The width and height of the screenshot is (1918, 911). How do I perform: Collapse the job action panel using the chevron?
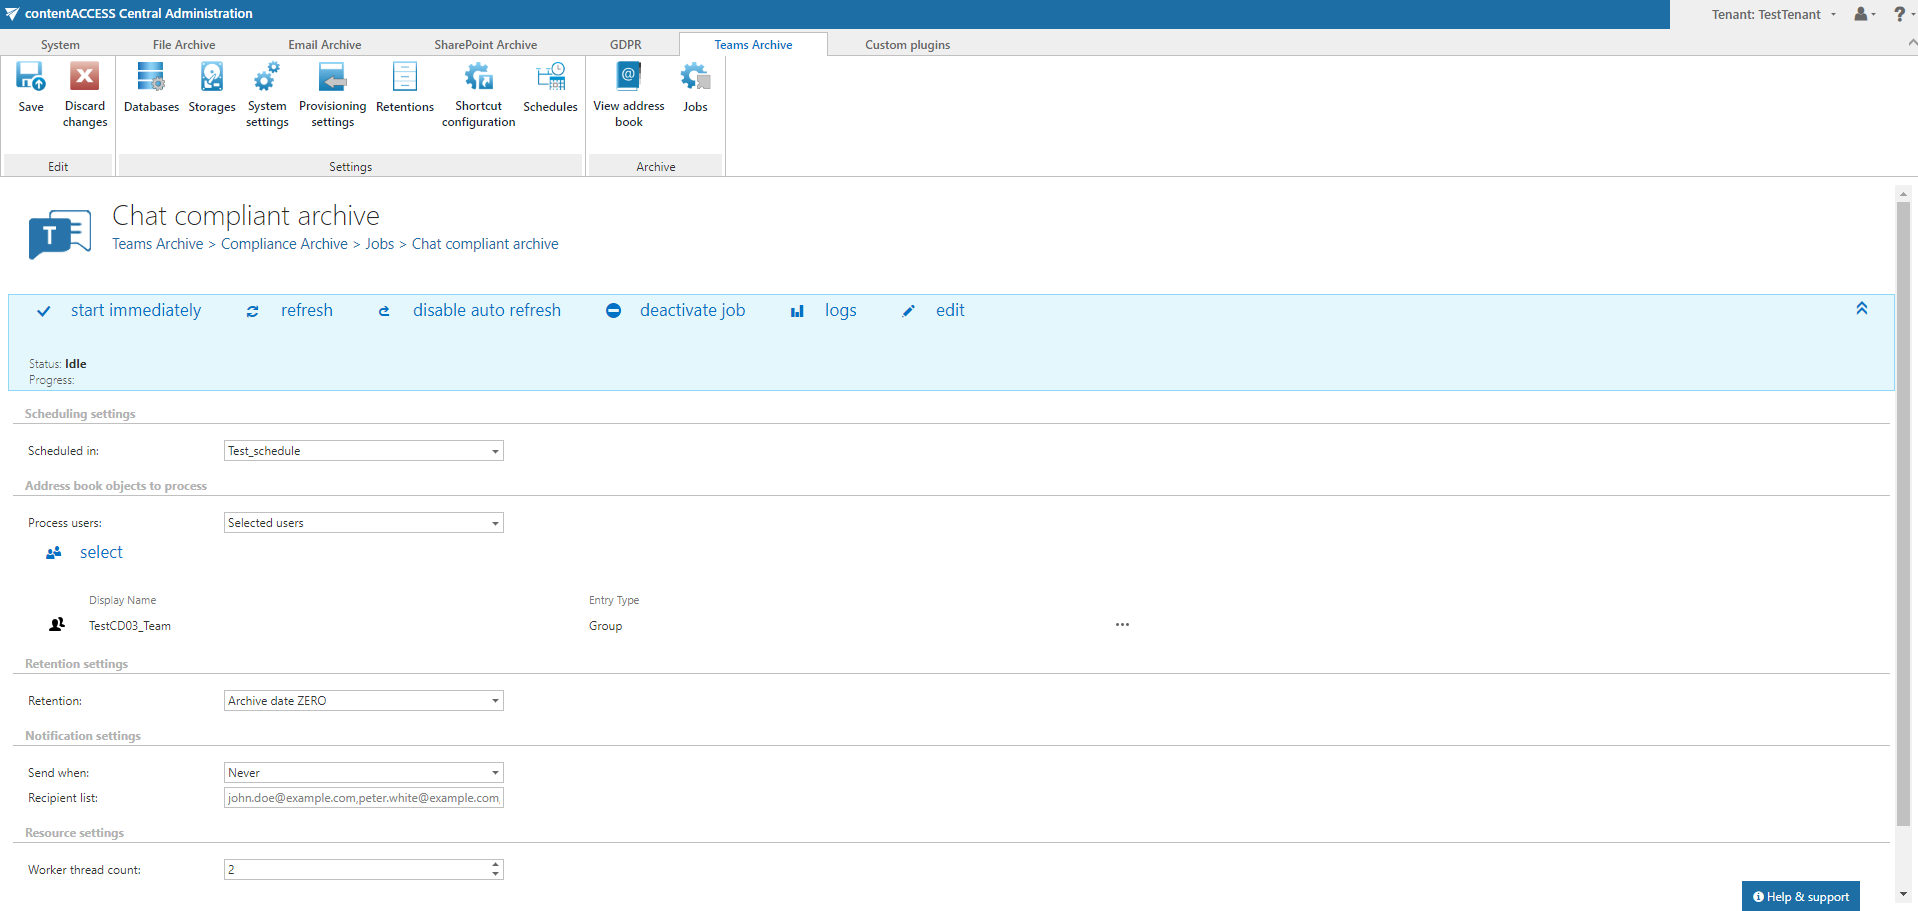coord(1861,308)
